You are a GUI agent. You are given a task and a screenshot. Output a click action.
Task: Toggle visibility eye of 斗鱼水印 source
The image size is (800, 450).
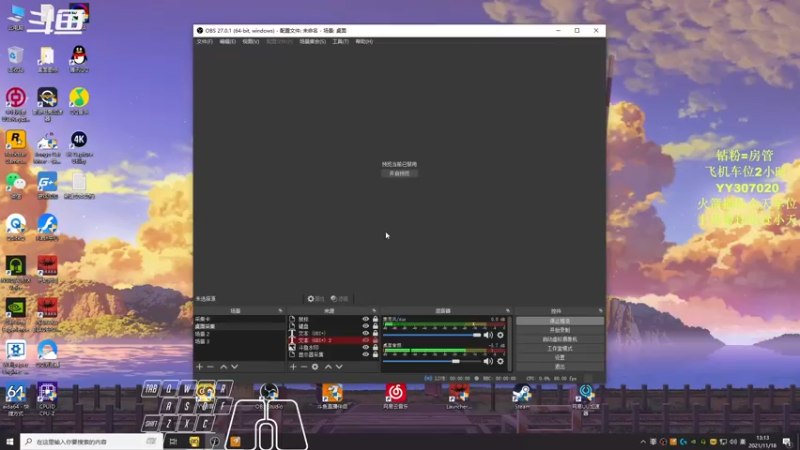(365, 347)
